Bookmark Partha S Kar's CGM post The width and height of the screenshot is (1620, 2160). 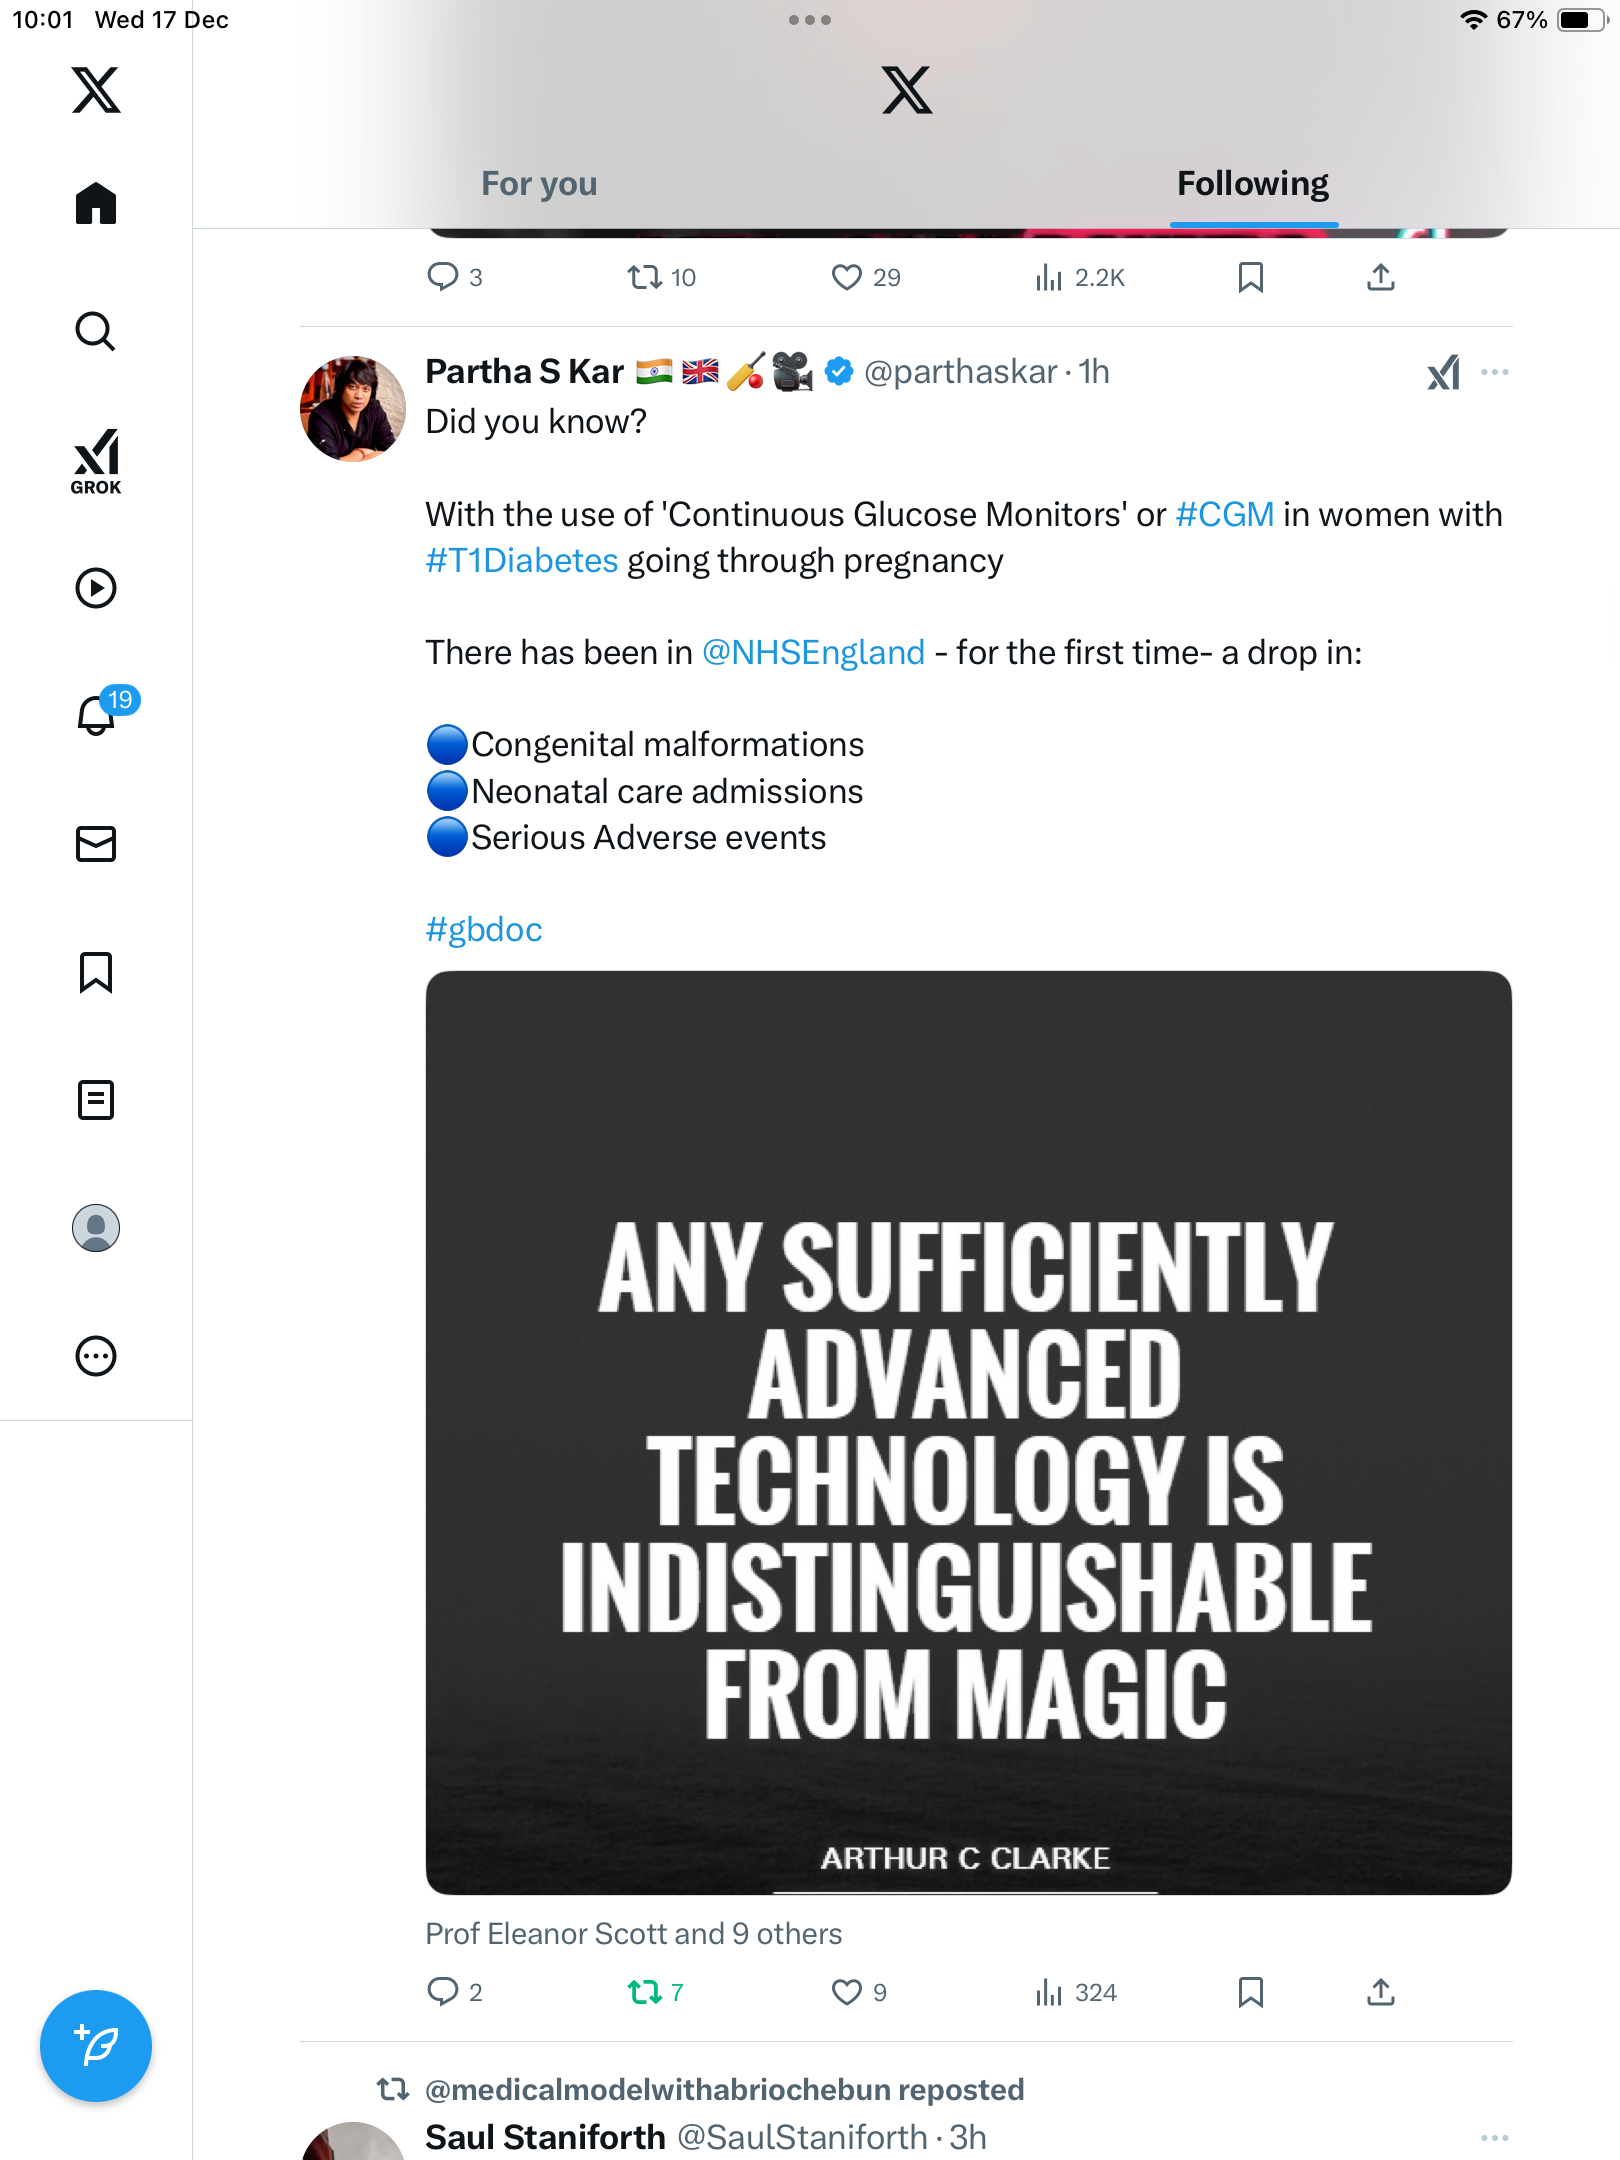[x=1250, y=1992]
